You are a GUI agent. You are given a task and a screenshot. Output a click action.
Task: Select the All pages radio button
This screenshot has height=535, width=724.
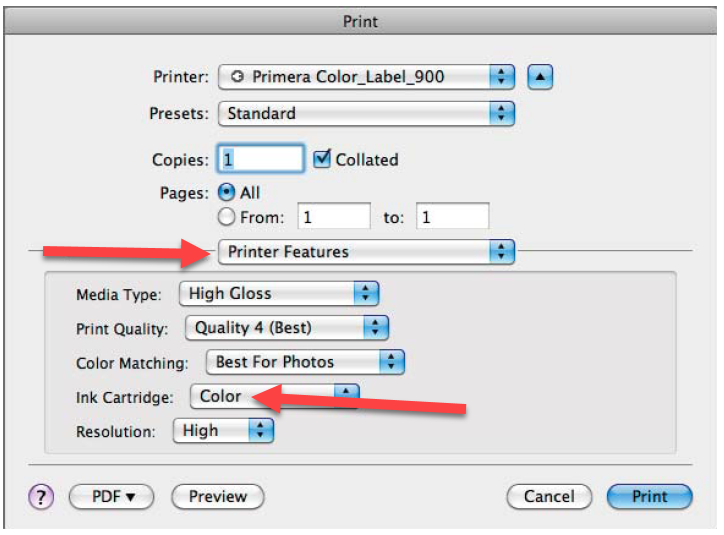coord(226,192)
